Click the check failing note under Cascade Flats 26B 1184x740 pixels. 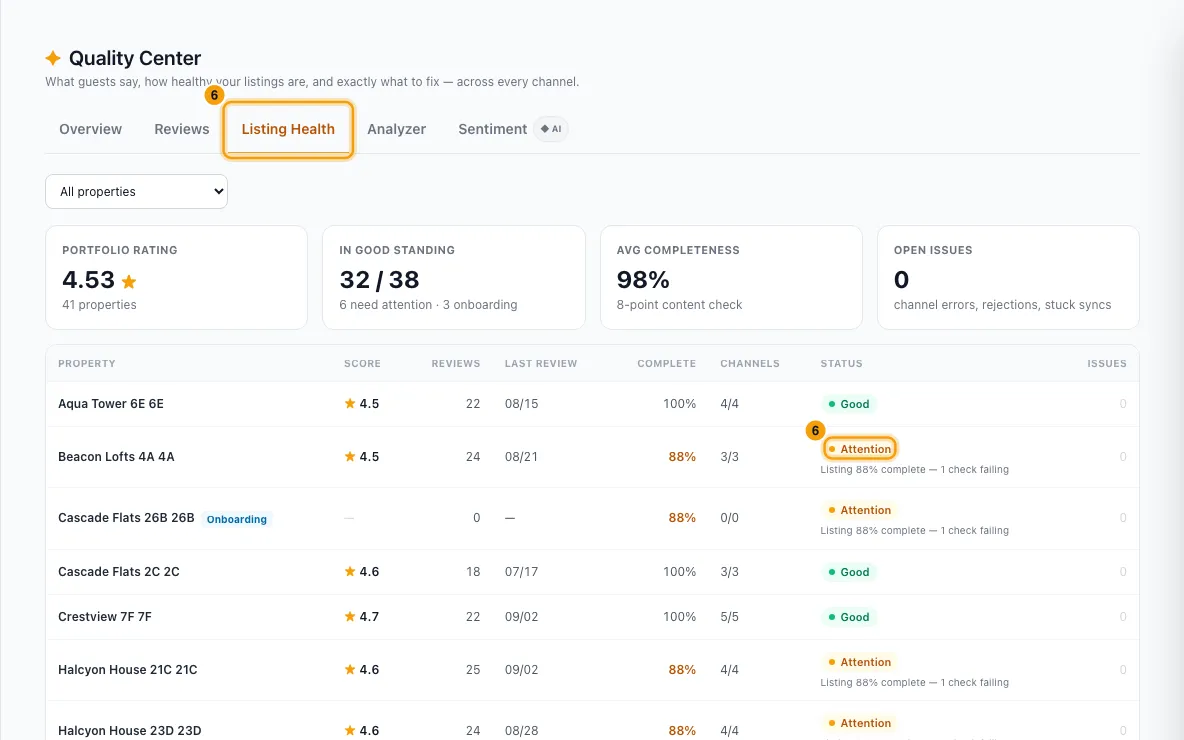click(x=914, y=531)
